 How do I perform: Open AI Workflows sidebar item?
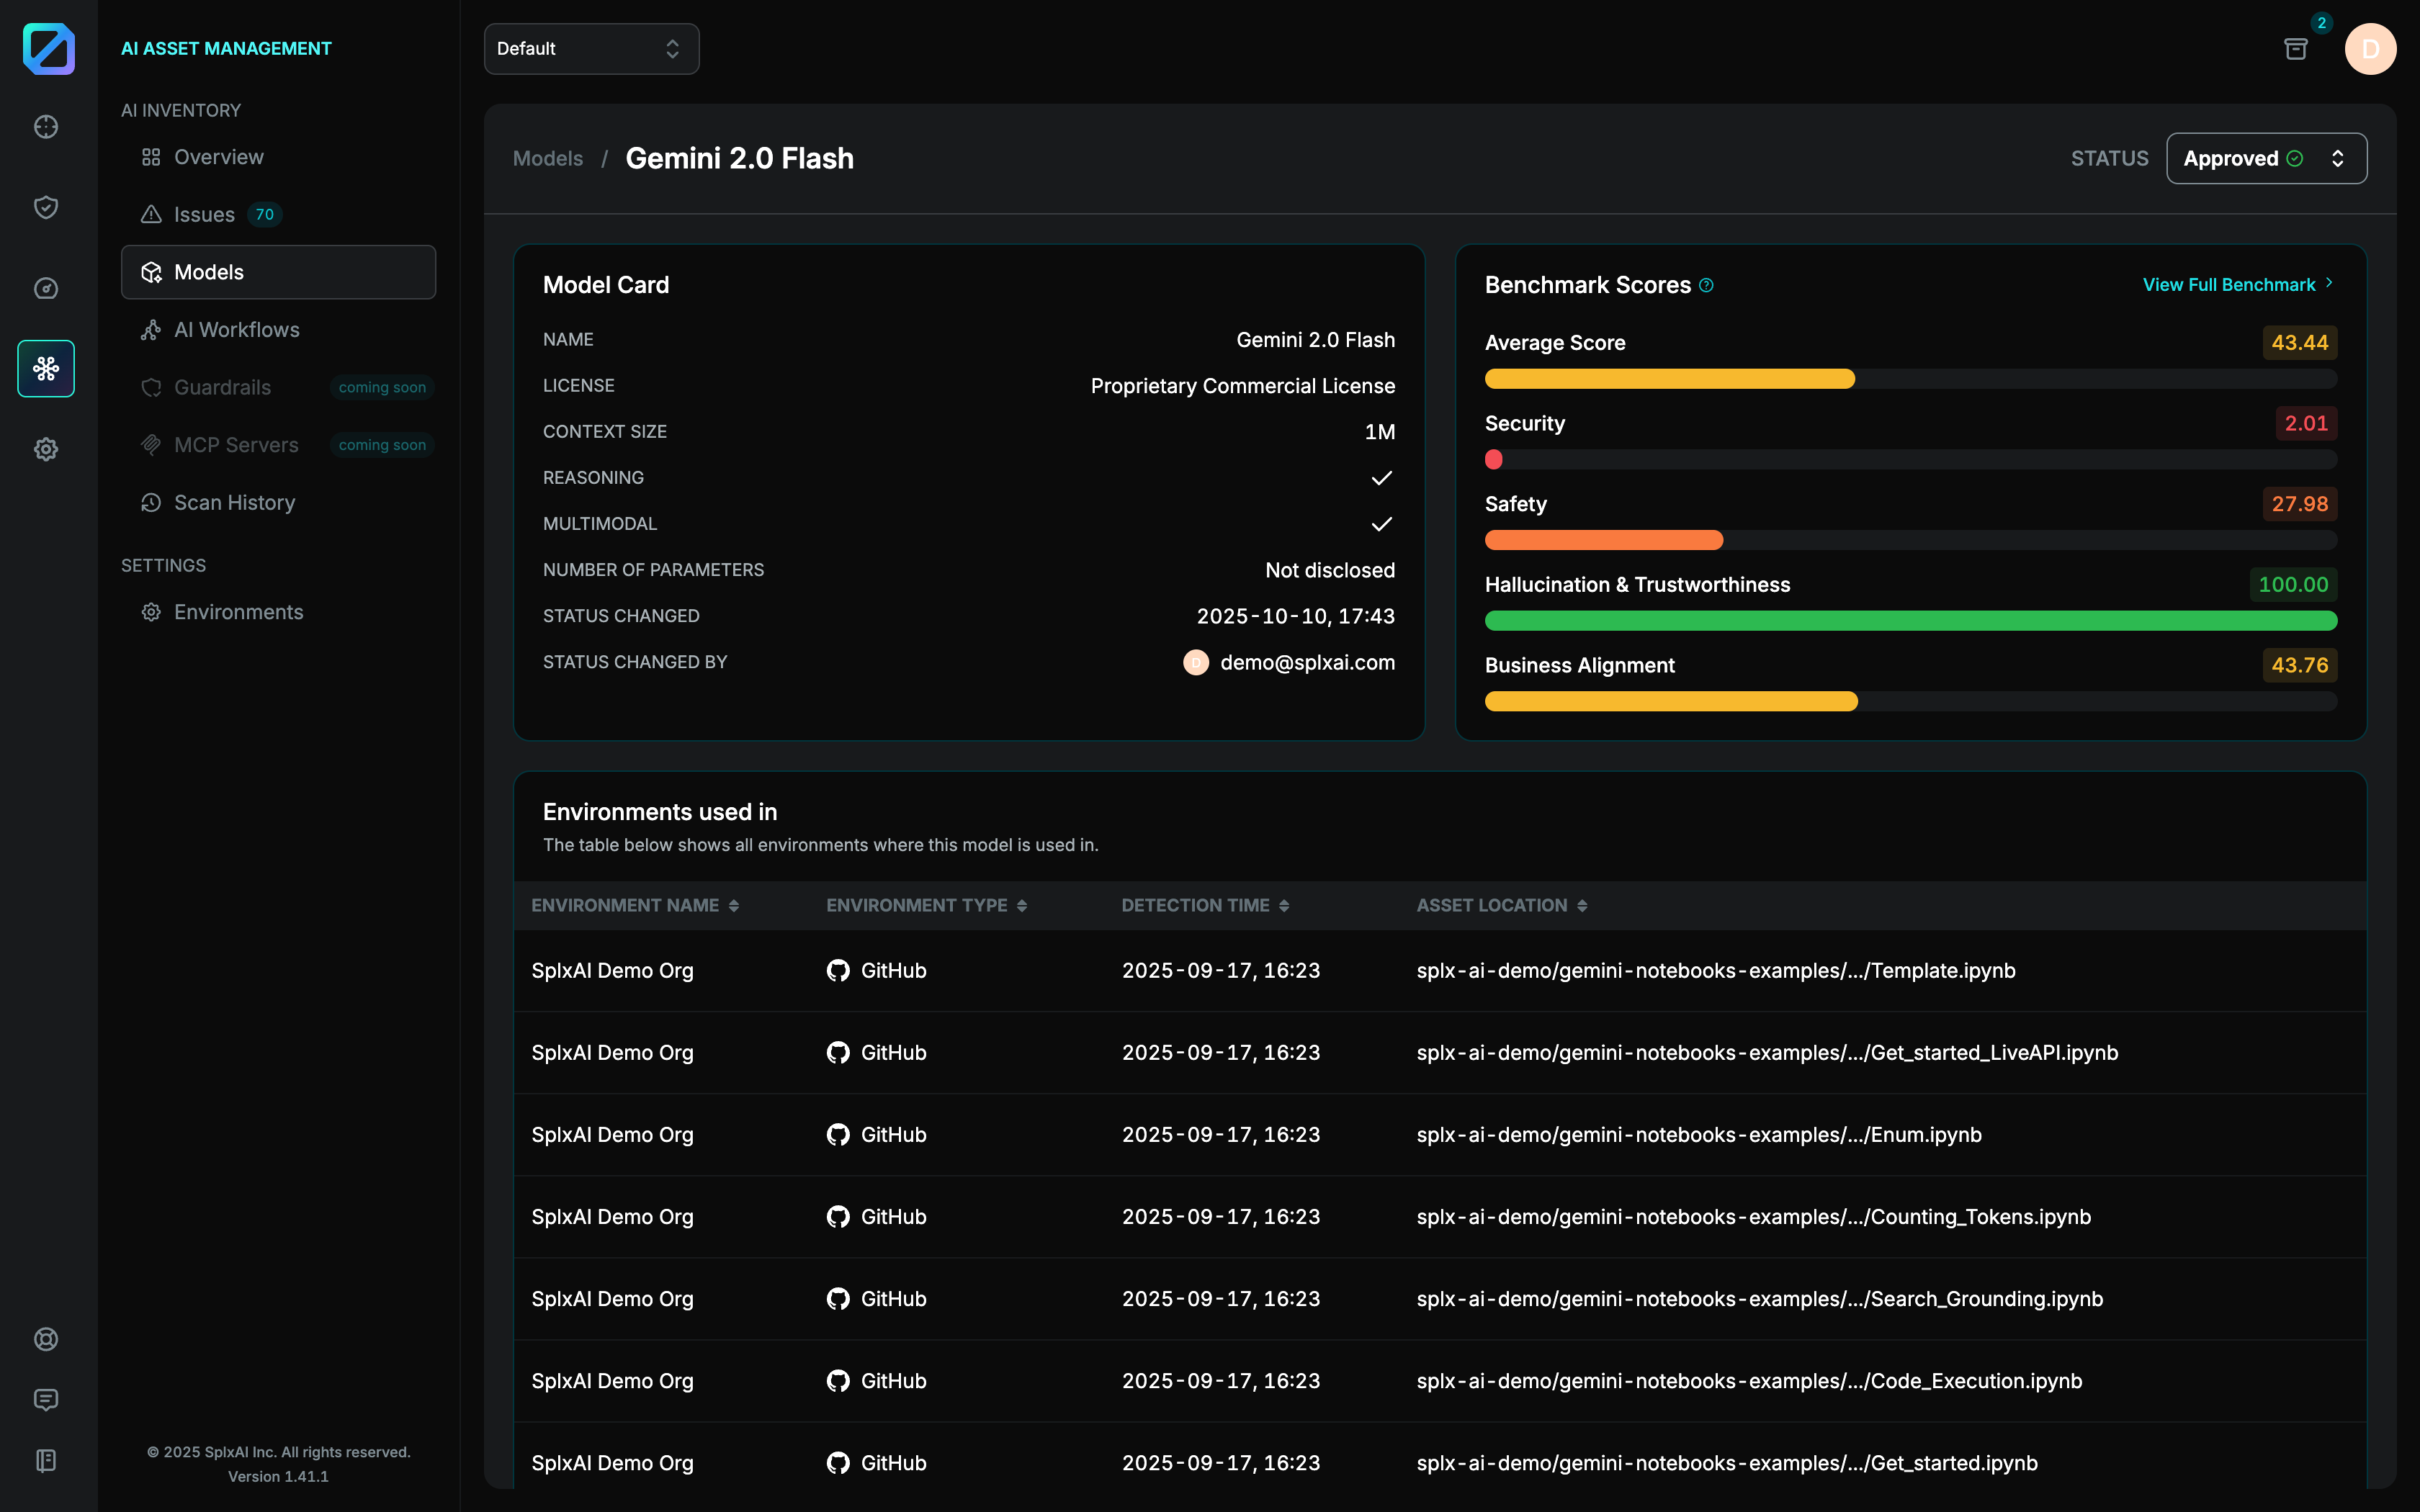236,330
